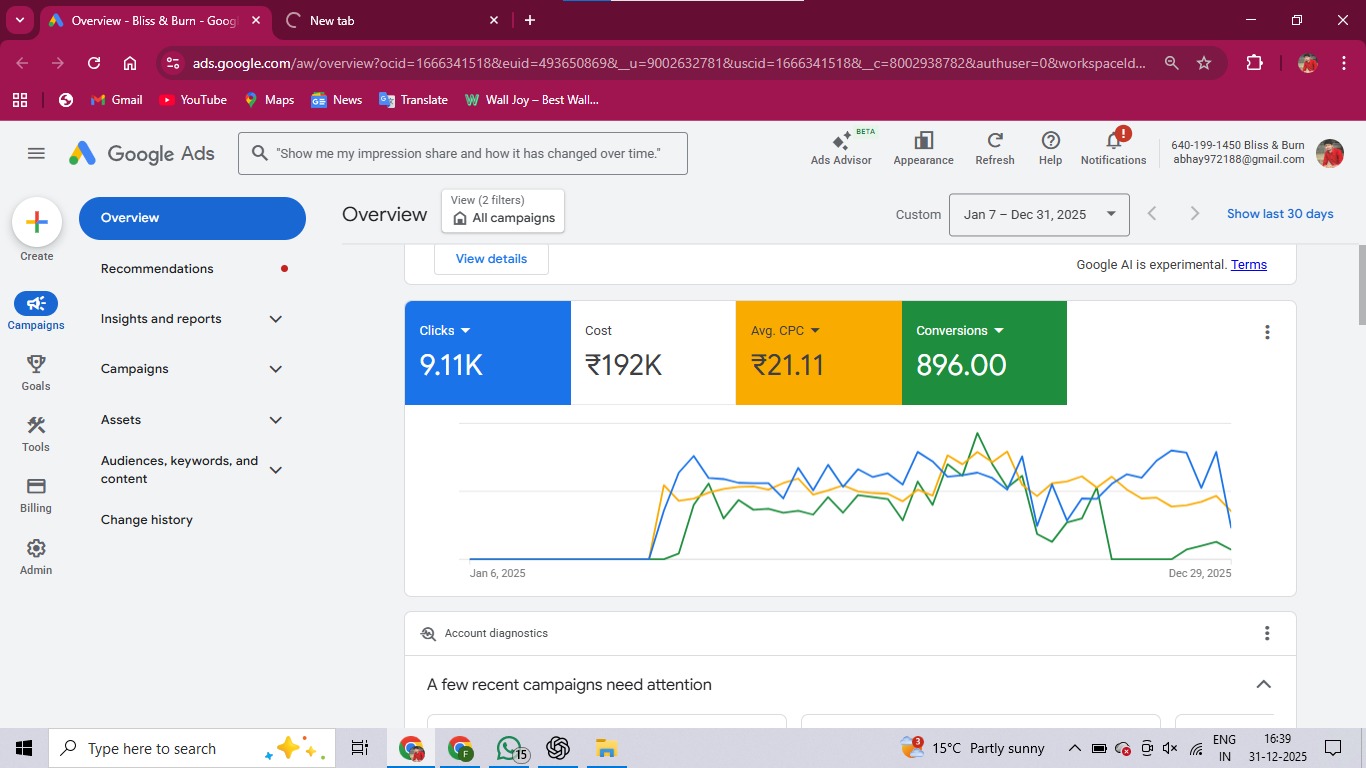Click the Show last 30 days link
The image size is (1366, 768).
[x=1280, y=213]
